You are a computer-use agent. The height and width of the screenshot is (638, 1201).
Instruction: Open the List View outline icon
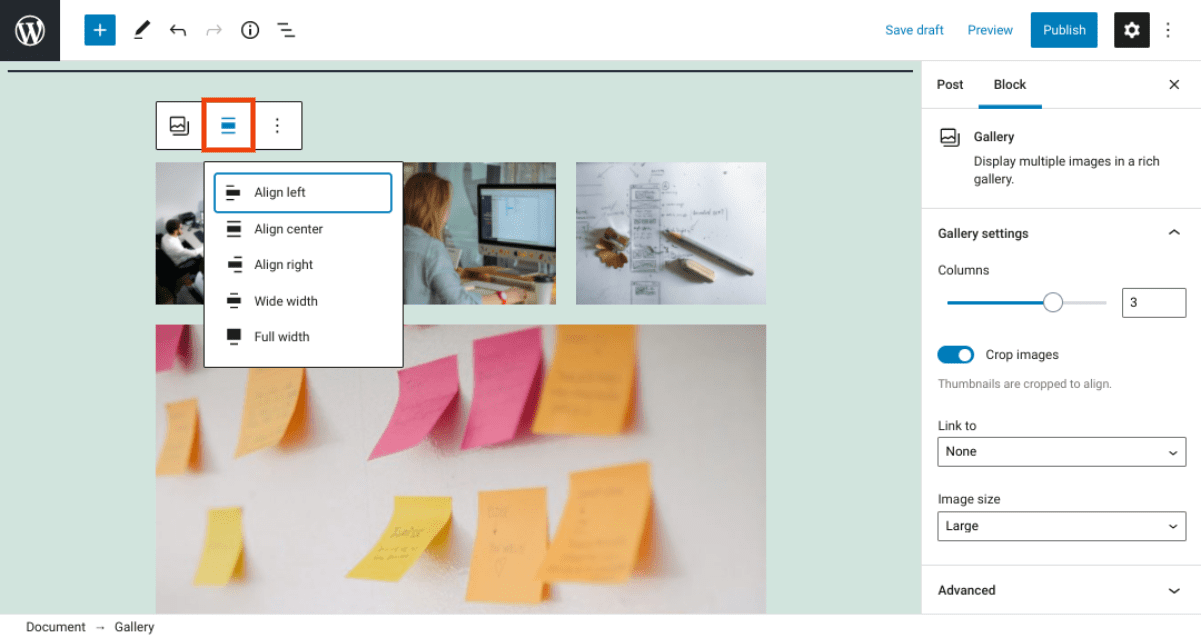pos(286,30)
